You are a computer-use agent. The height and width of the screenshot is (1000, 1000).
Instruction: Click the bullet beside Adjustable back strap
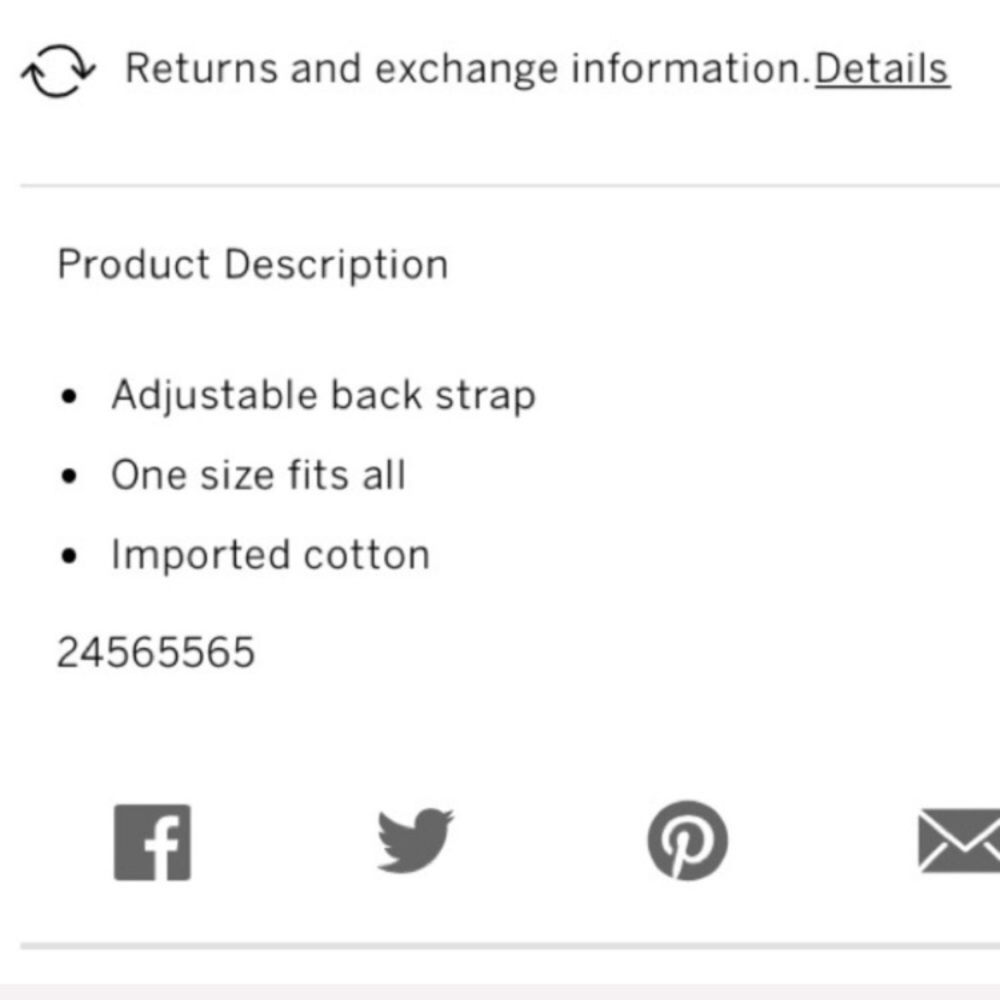click(x=68, y=397)
